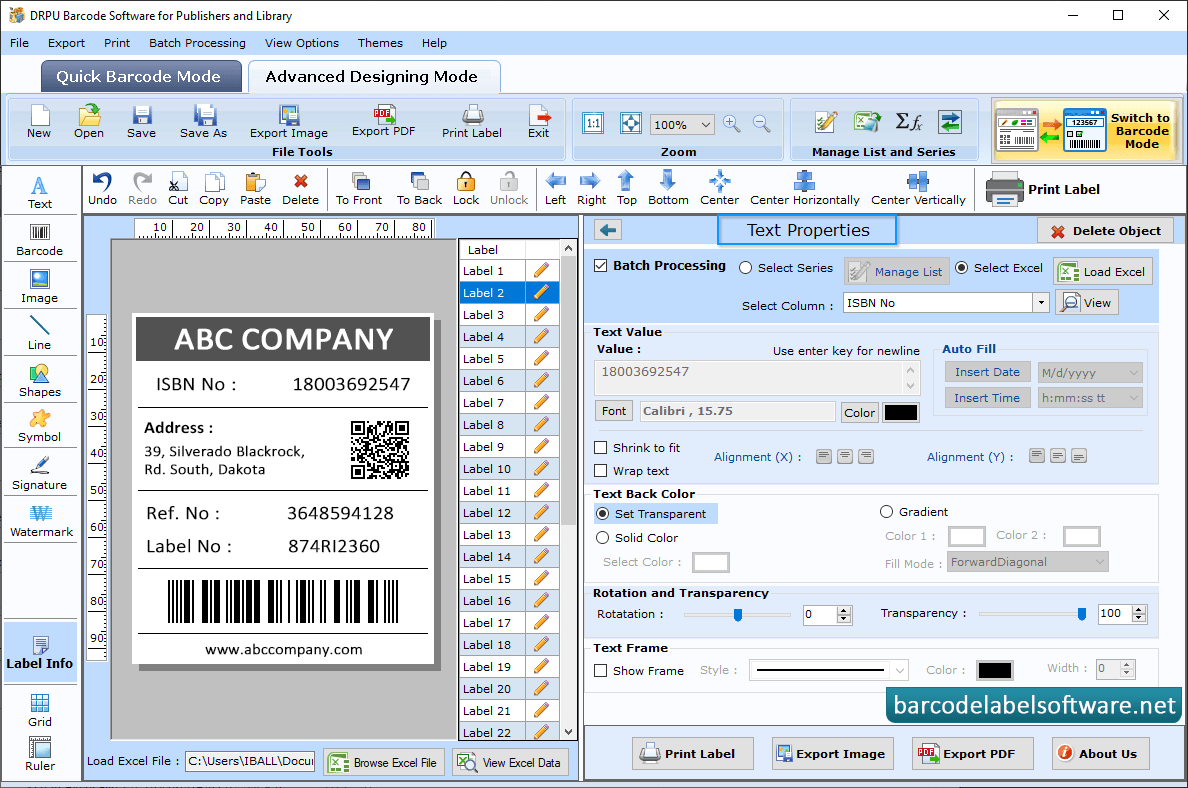
Task: Bring object To Front
Action: pos(359,189)
